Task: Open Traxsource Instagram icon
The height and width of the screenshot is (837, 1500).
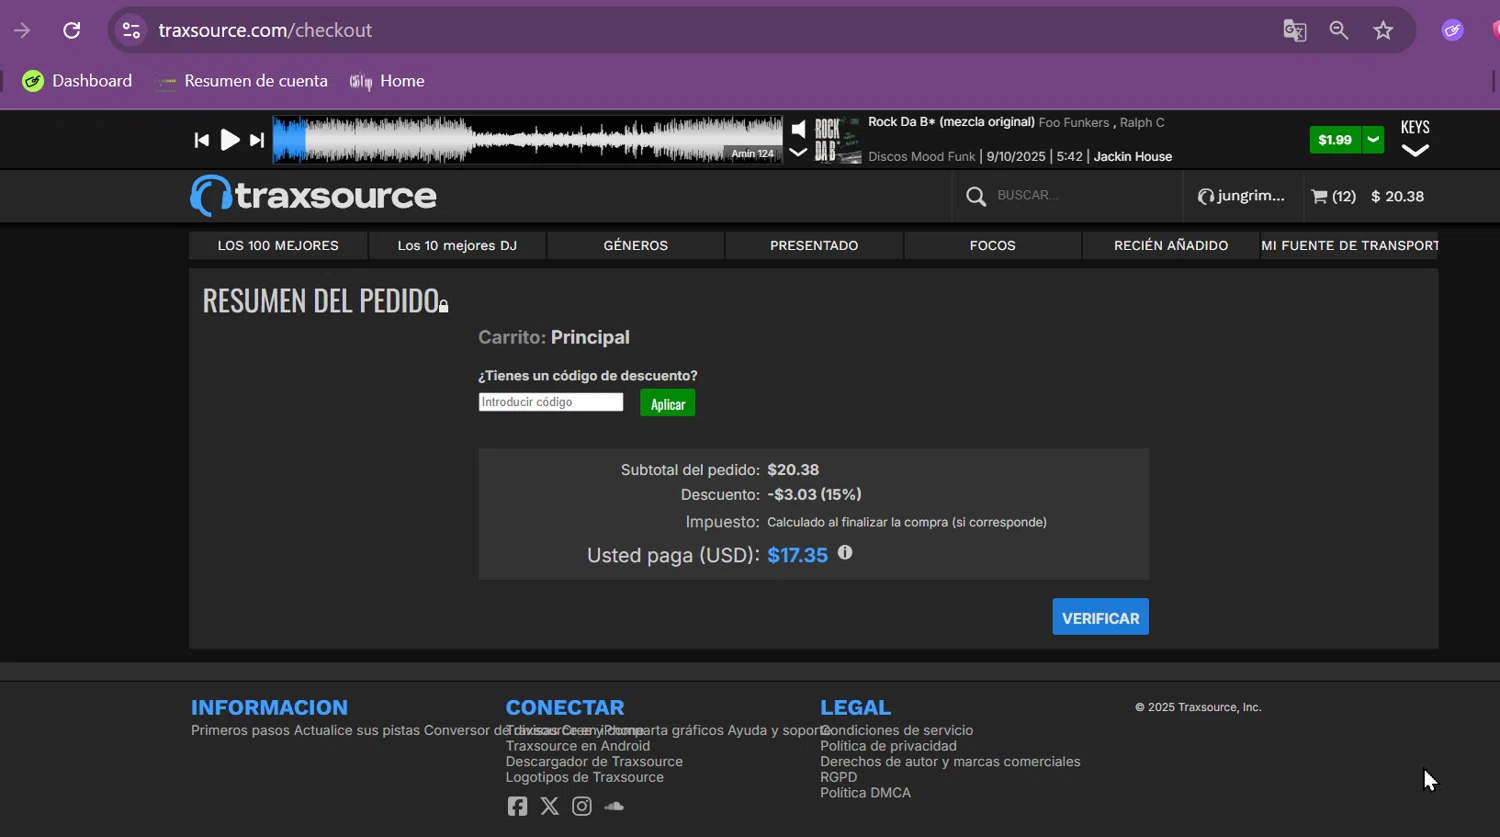Action: [x=582, y=806]
